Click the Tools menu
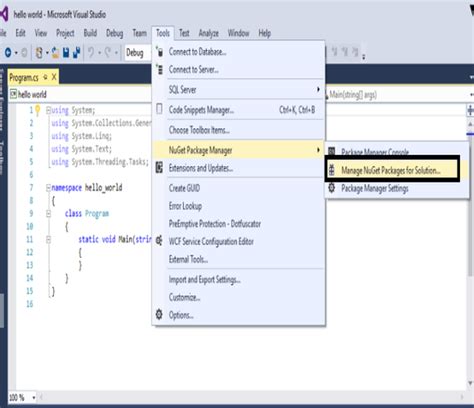The height and width of the screenshot is (408, 474). click(163, 33)
